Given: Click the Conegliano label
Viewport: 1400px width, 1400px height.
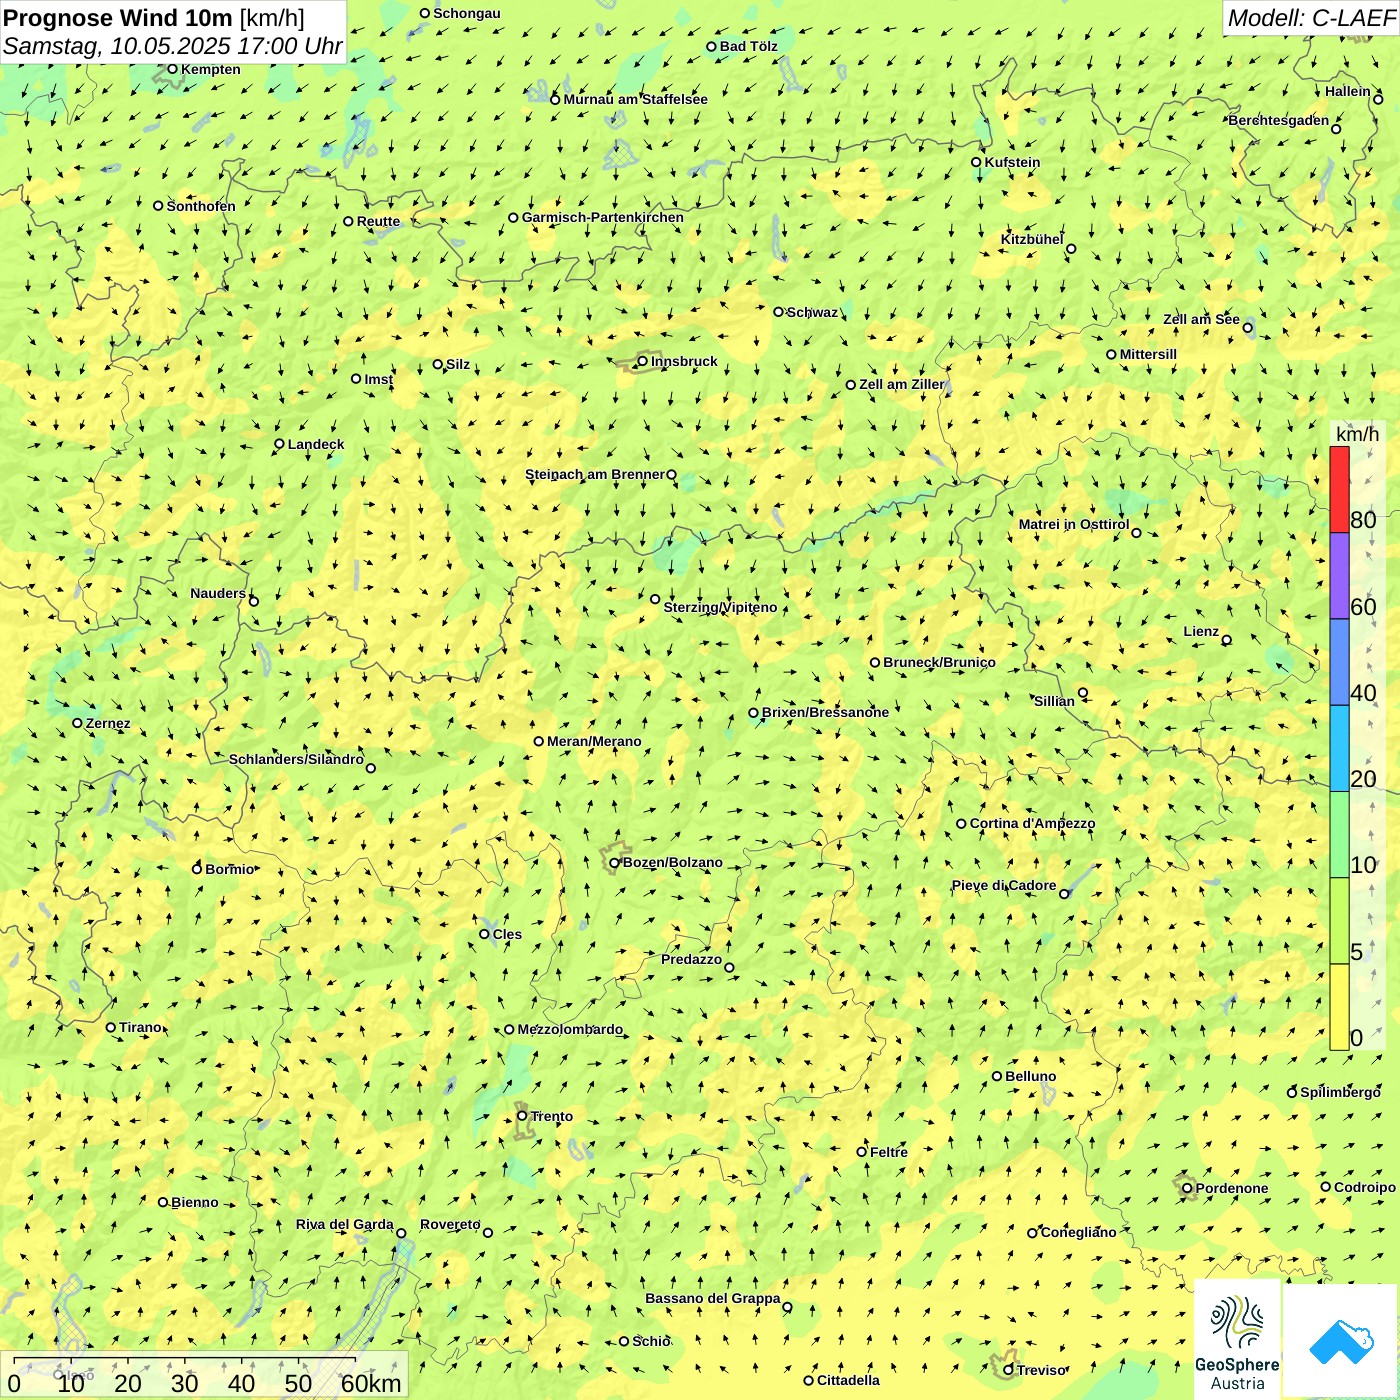Looking at the screenshot, I should (x=1078, y=1232).
